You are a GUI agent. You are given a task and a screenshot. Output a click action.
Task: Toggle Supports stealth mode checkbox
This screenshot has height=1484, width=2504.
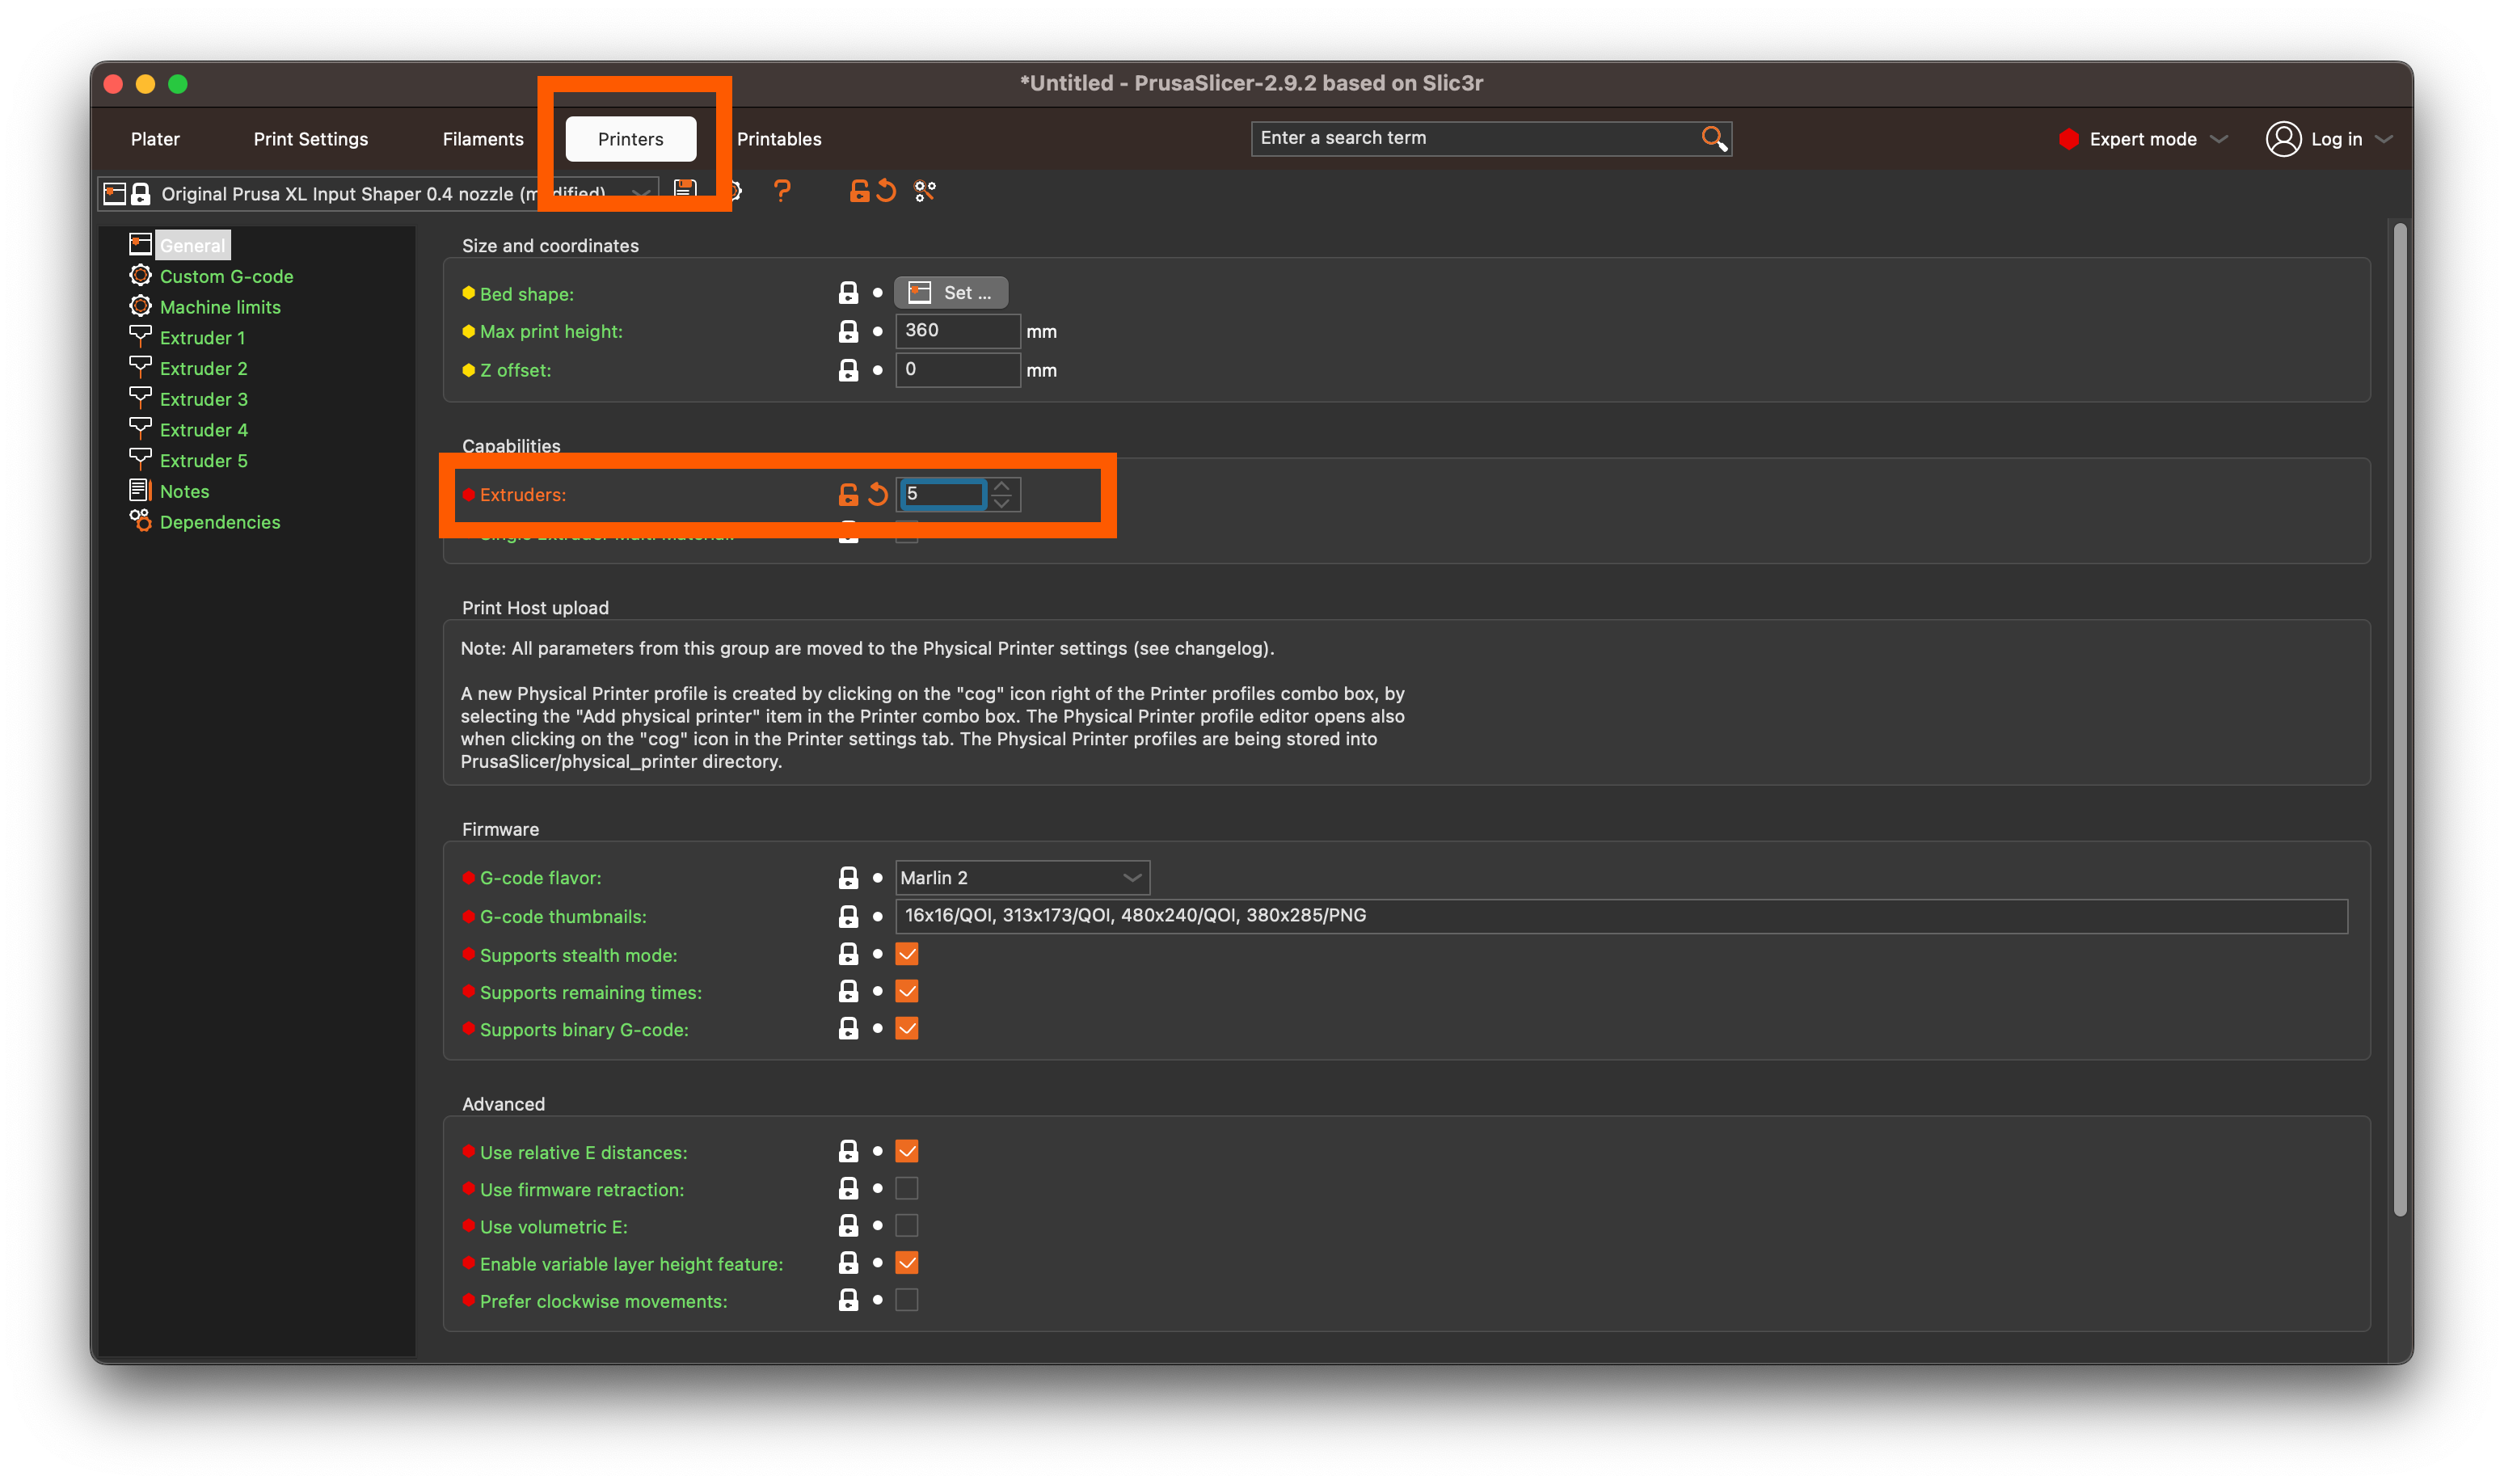coord(907,954)
